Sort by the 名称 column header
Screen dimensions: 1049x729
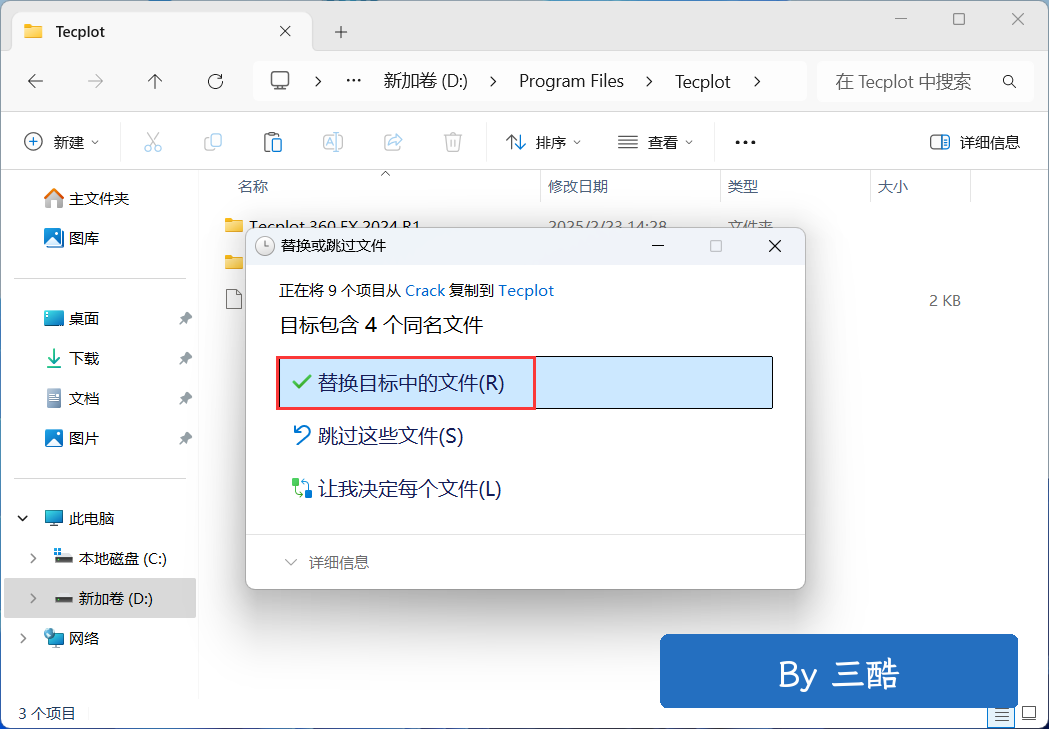253,187
